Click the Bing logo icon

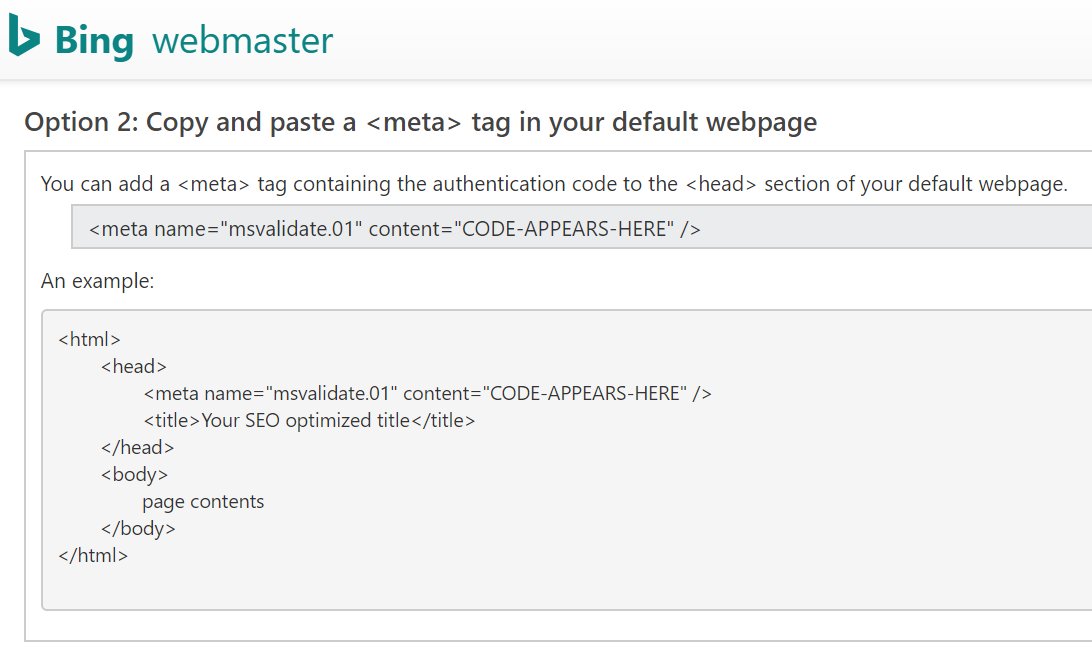point(24,38)
